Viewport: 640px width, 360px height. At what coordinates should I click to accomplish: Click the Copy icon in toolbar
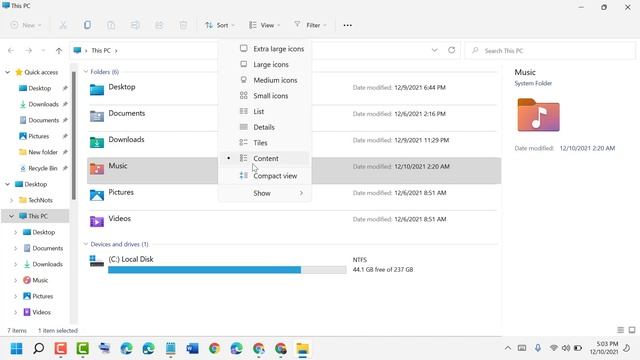pyautogui.click(x=87, y=25)
